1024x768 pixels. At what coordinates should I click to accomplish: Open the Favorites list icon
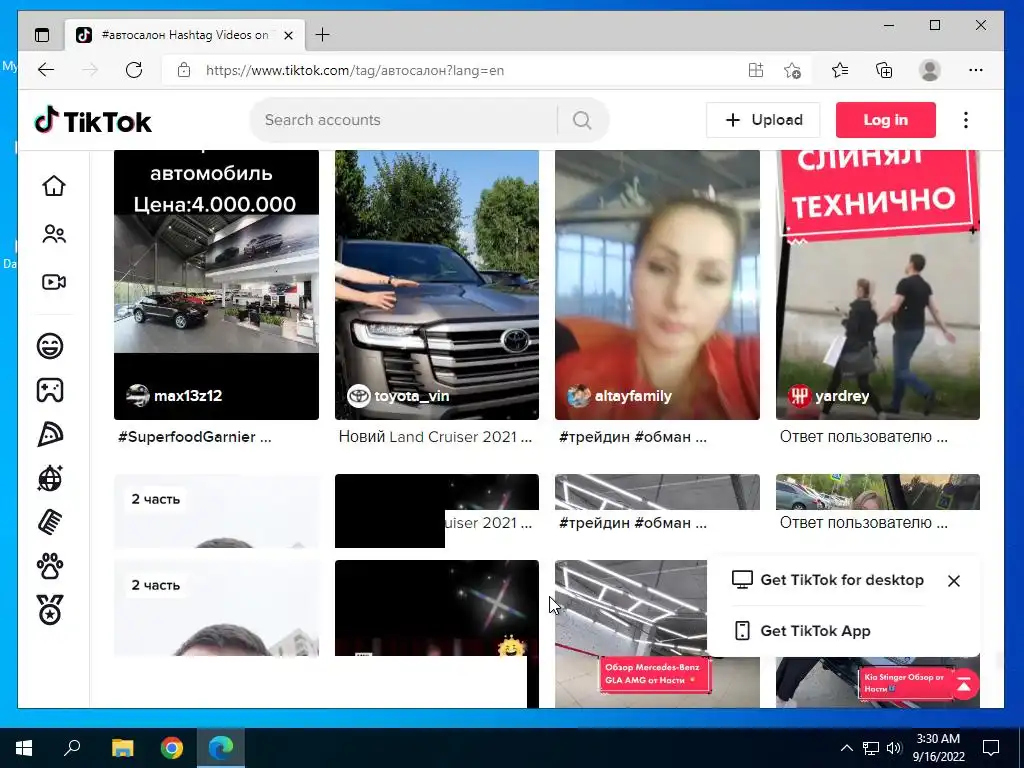840,70
